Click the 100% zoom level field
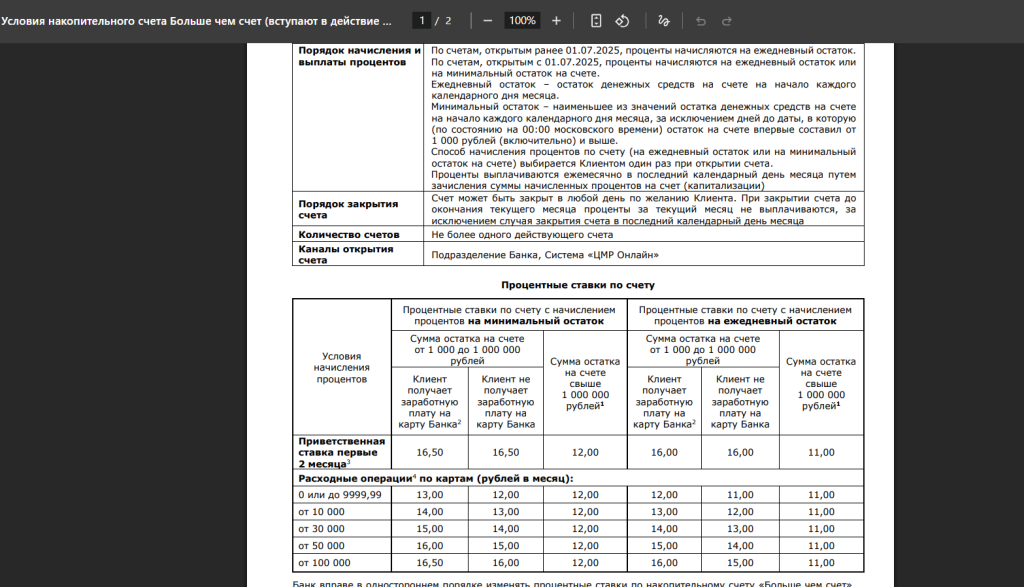1024x587 pixels. pos(522,21)
